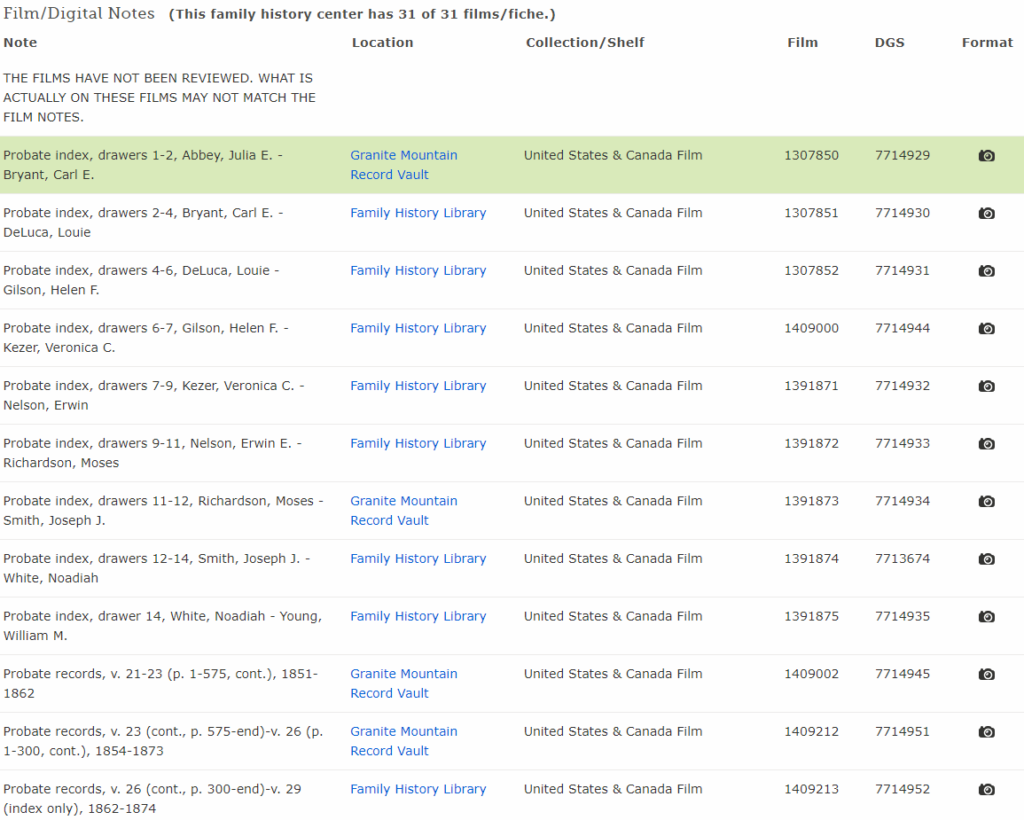The image size is (1024, 820).
Task: Select note 'Probate index, drawer 14, White, Noadiah'
Action: coord(163,625)
